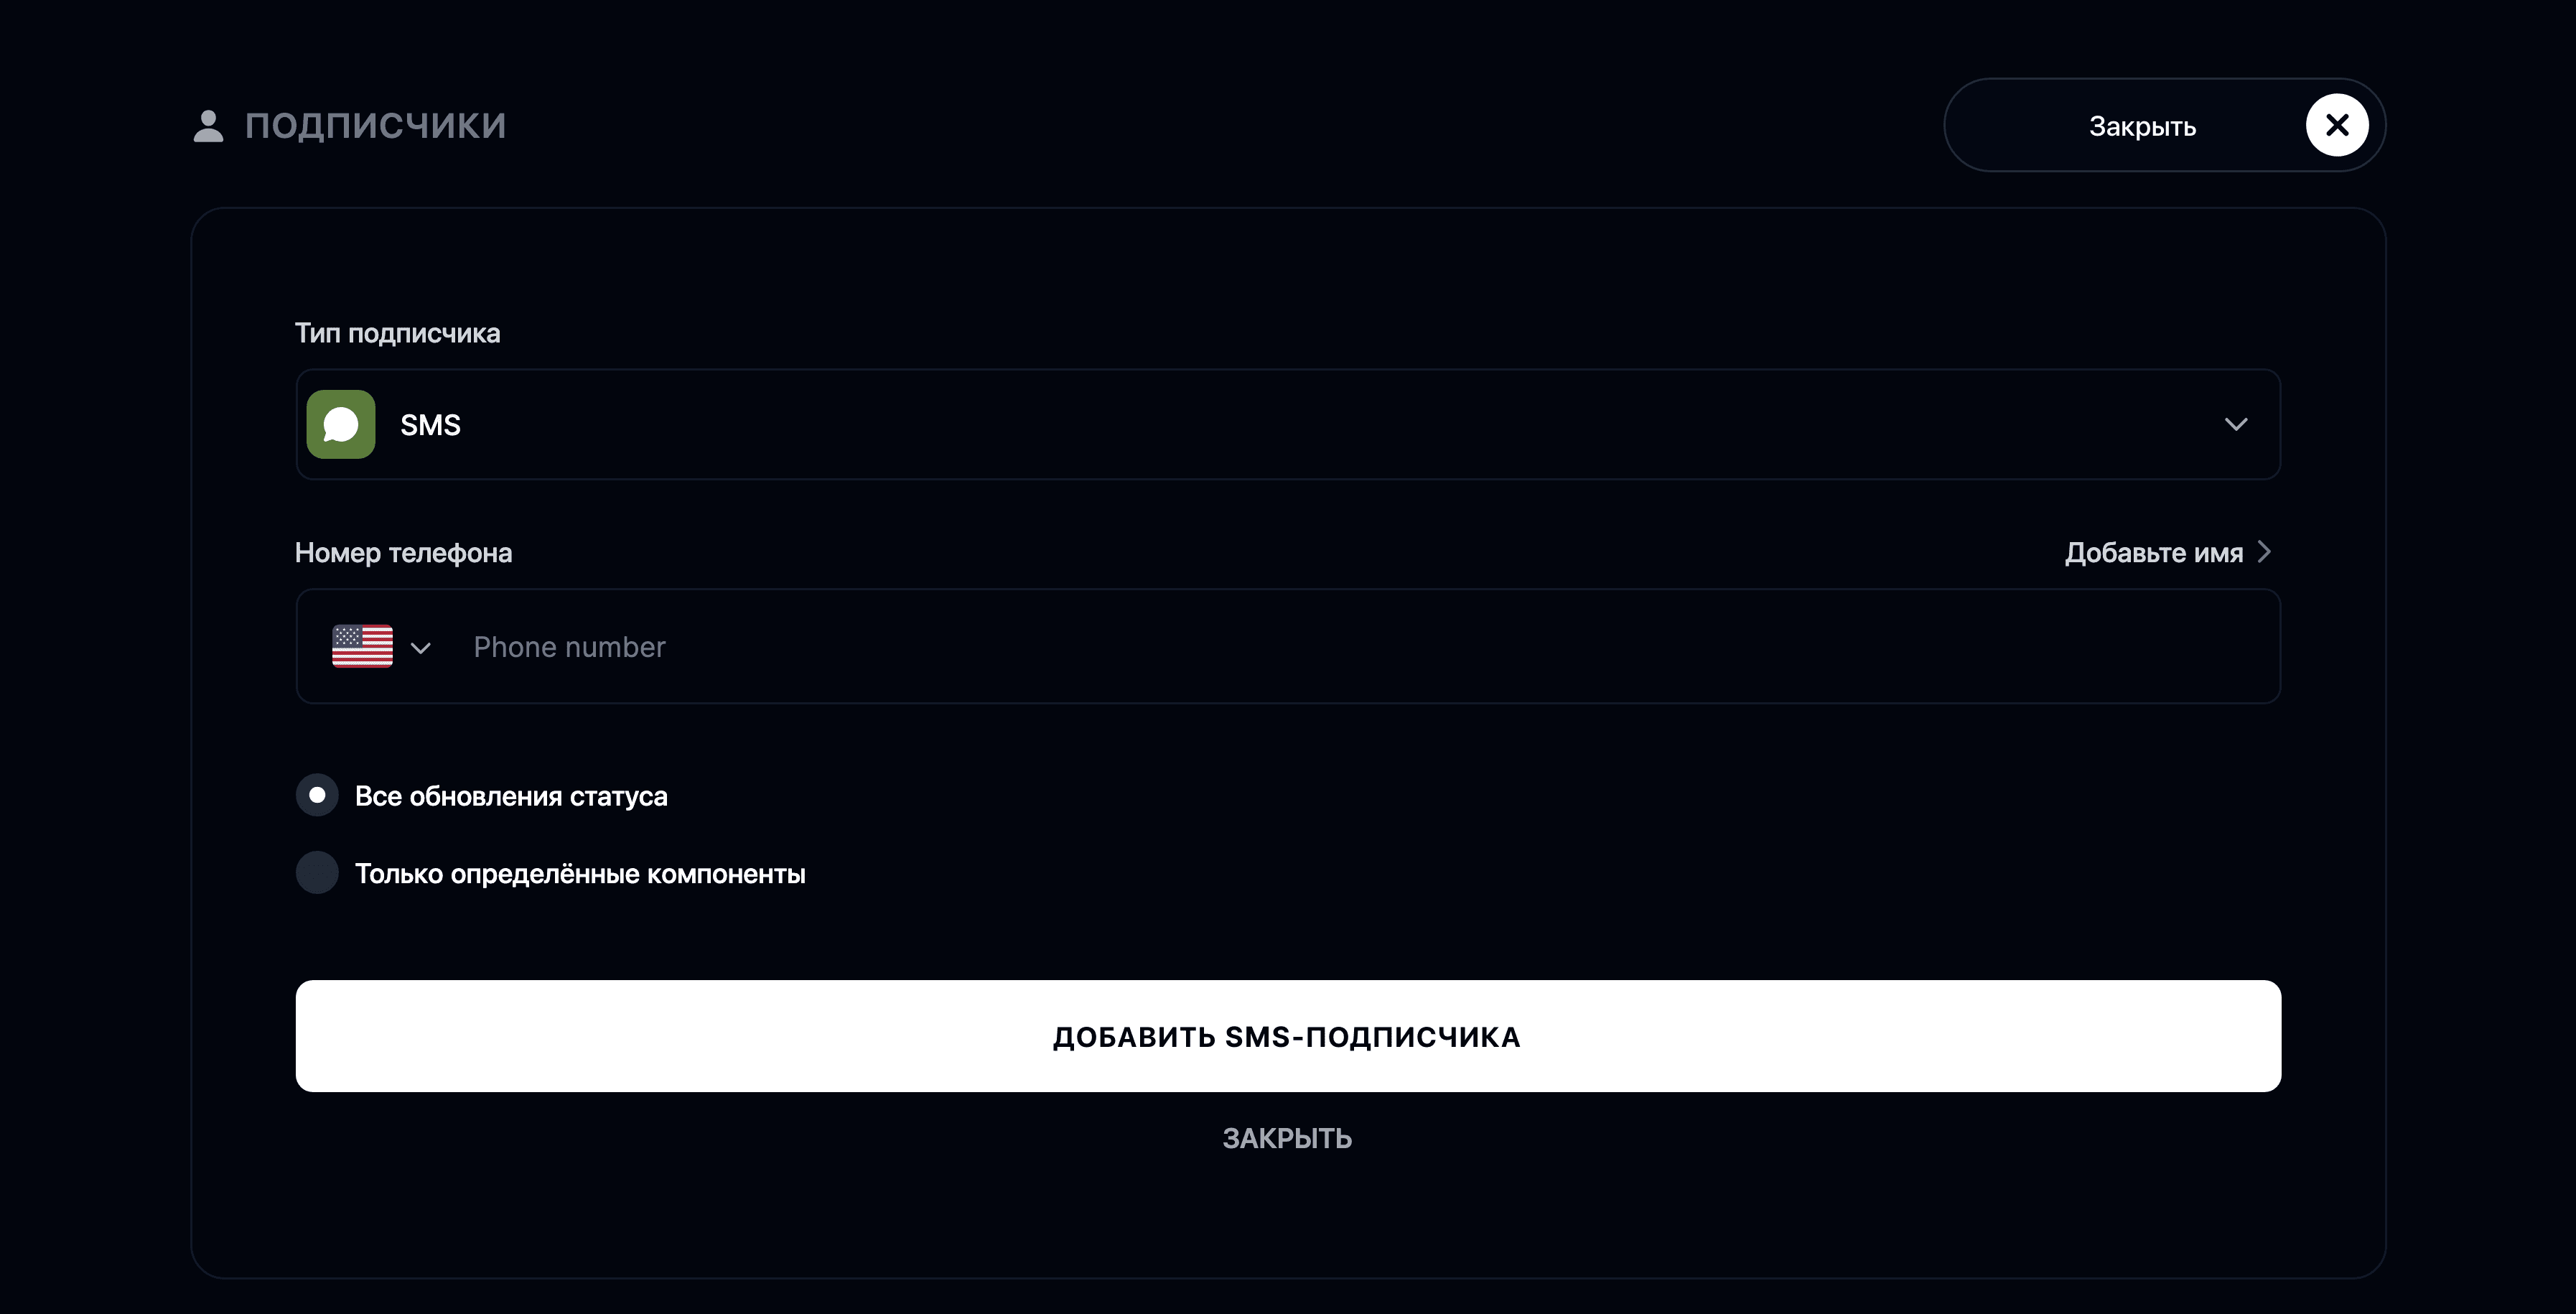Click the ЗАКРЫТЬ link at bottom

click(1287, 1139)
